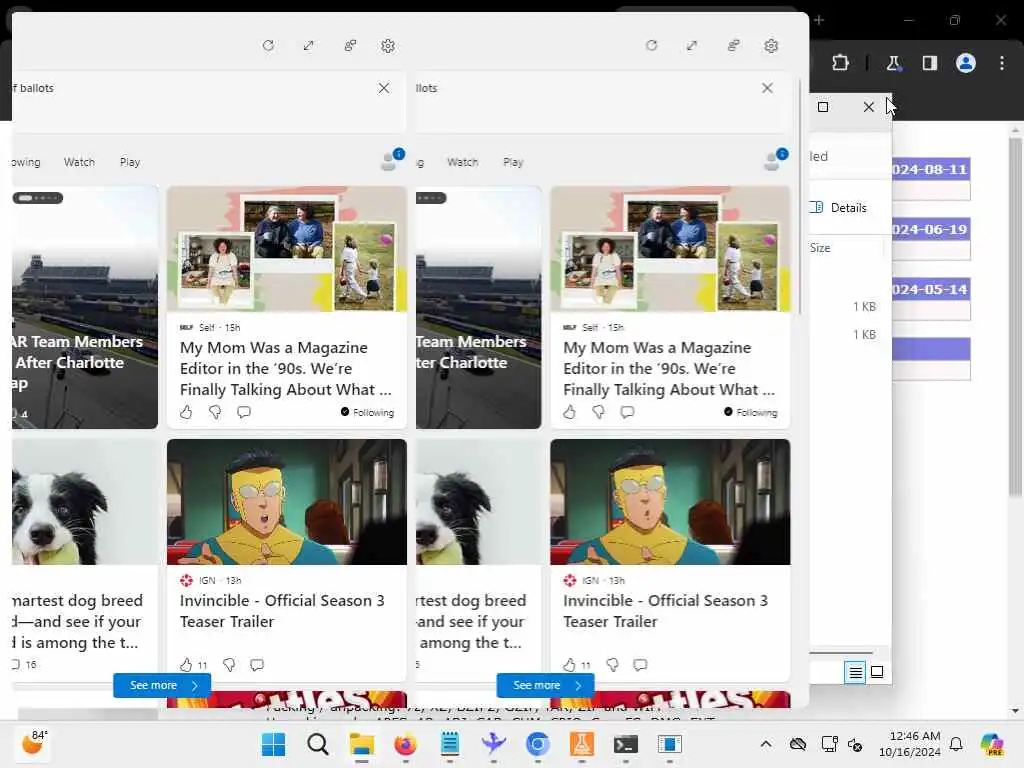Switch Explorer to large thumbnails view icon

click(877, 672)
